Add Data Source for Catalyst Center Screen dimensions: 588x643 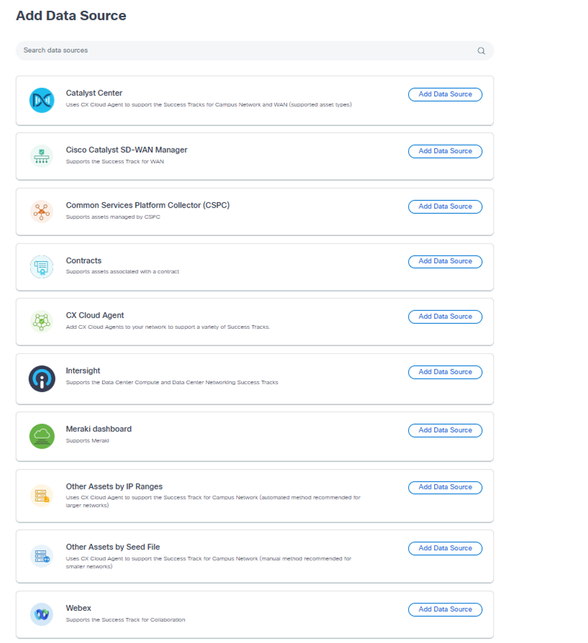pyautogui.click(x=445, y=94)
